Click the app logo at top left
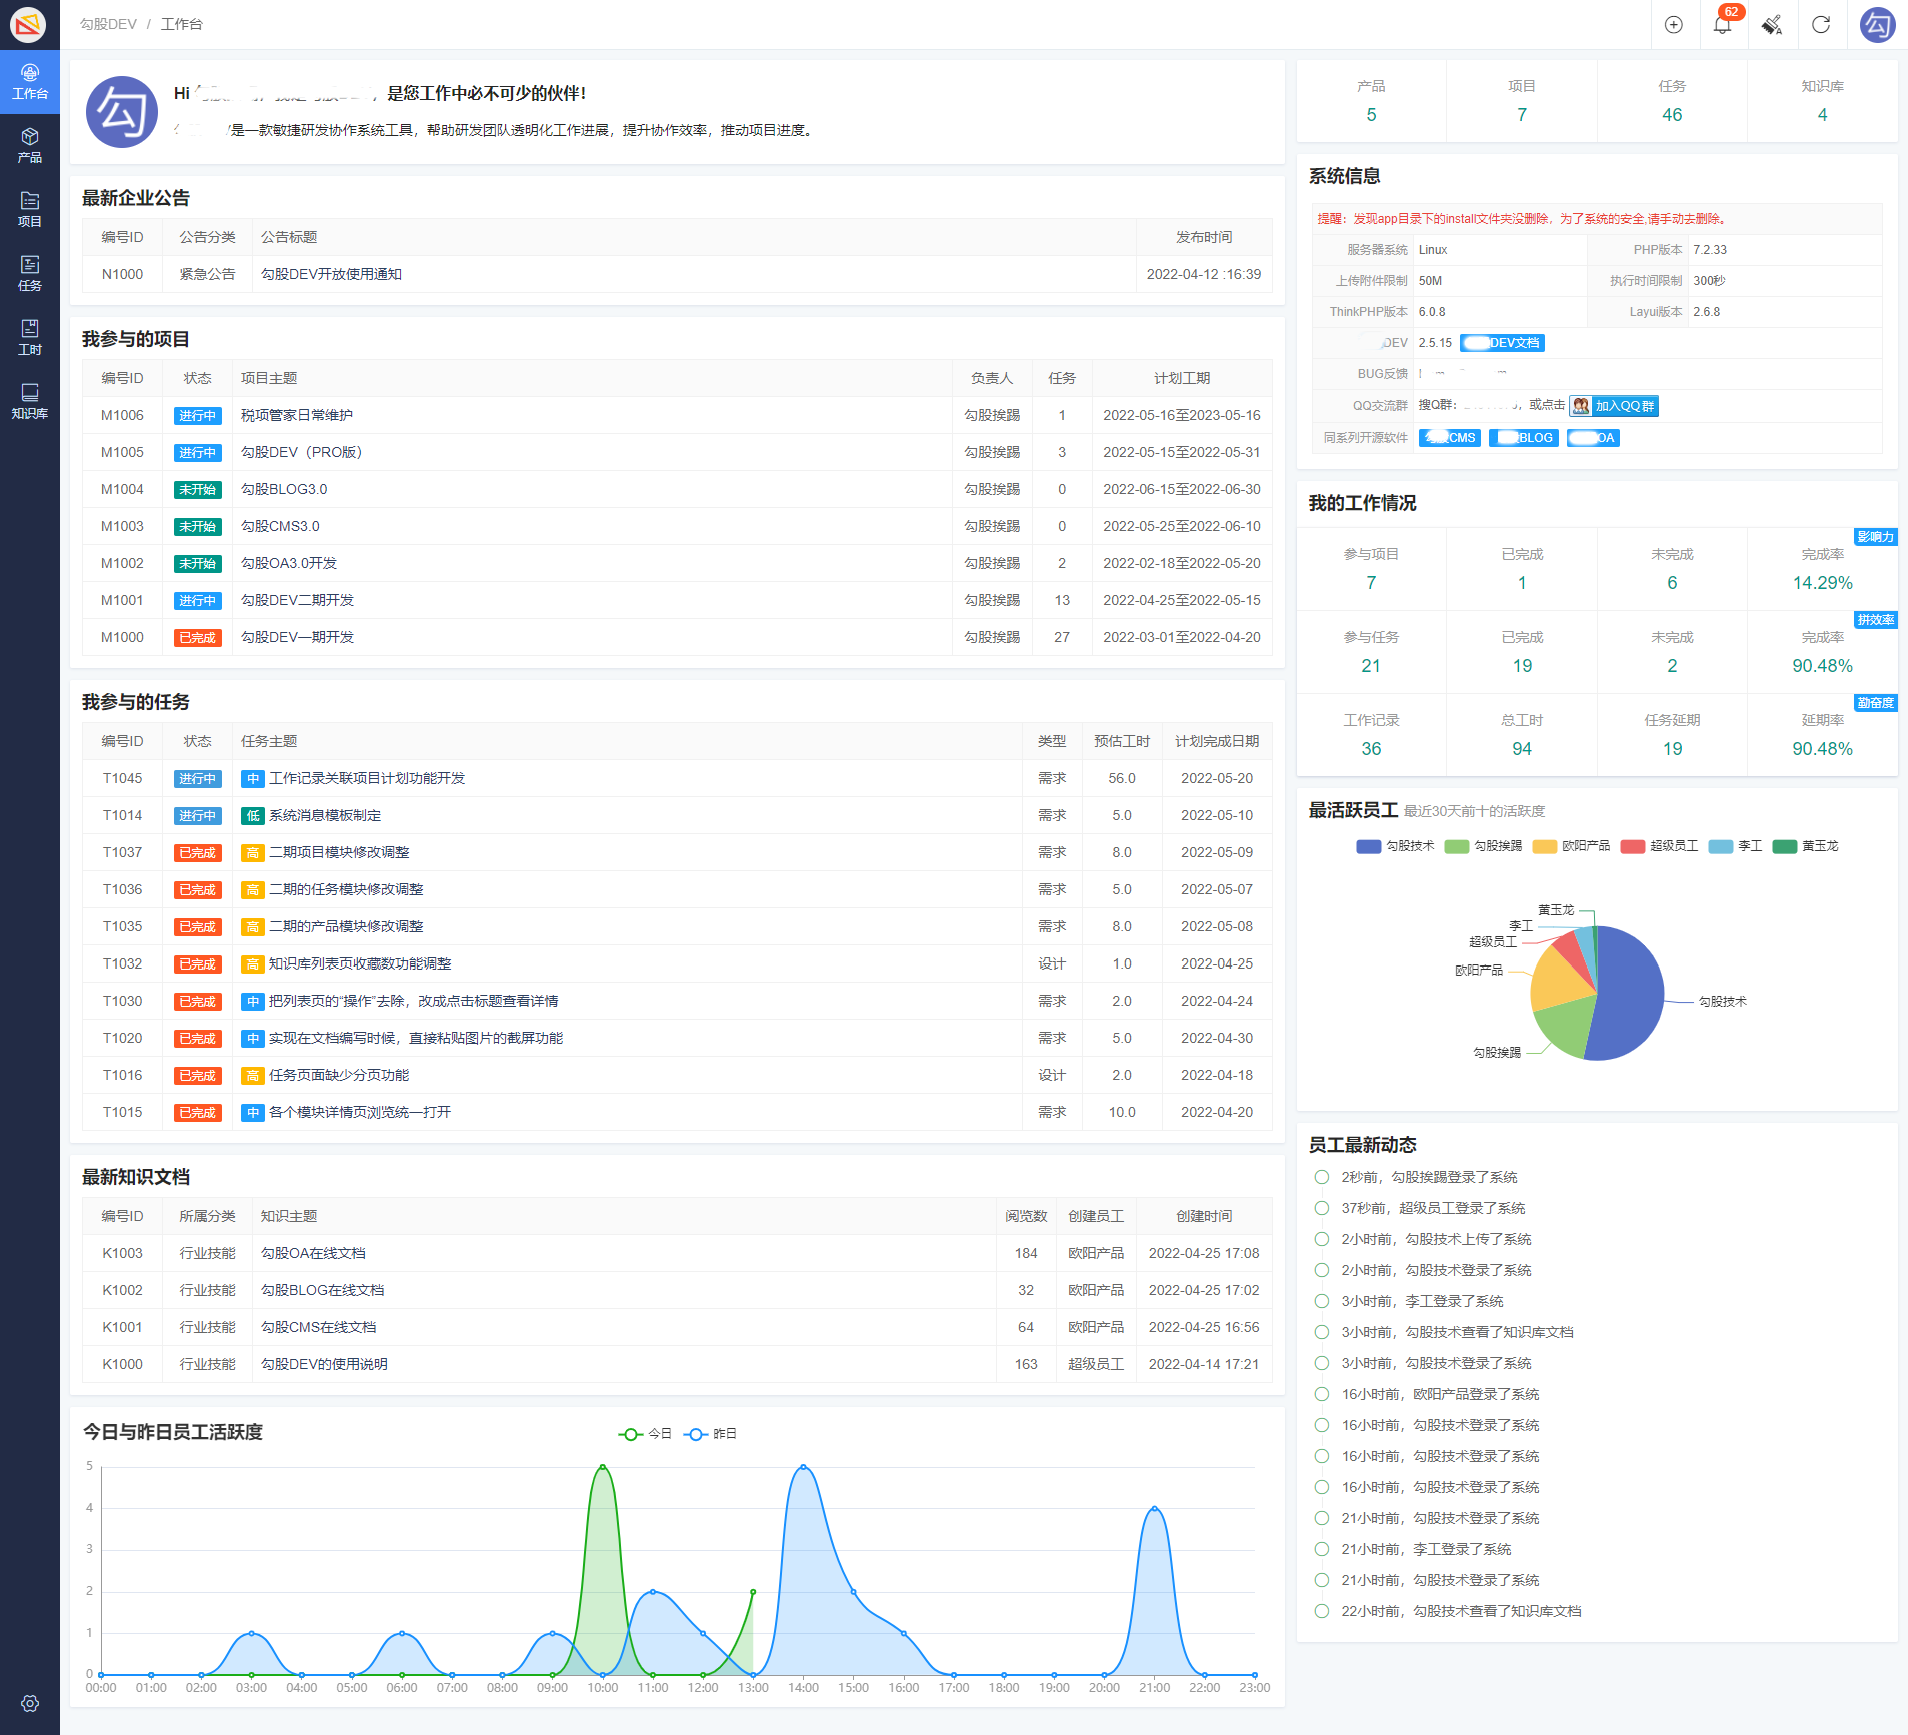This screenshot has height=1735, width=1908. [x=28, y=24]
